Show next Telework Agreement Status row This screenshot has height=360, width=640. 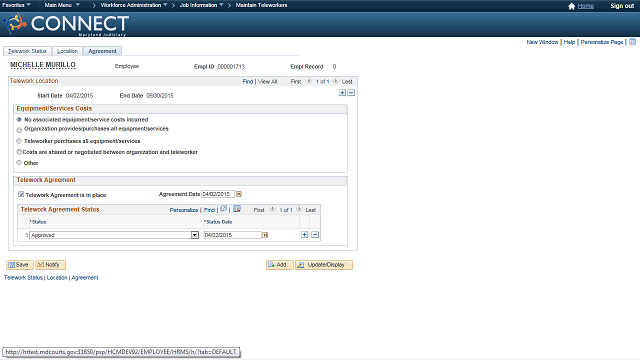pos(299,209)
